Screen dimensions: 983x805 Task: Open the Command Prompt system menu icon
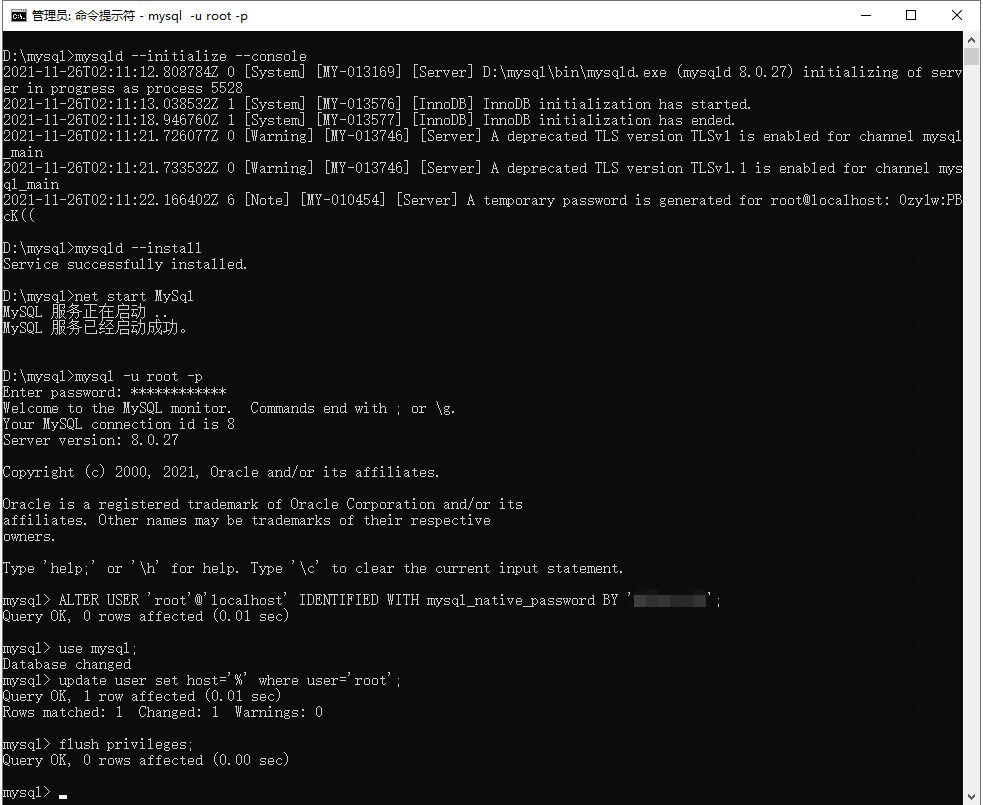click(x=19, y=16)
